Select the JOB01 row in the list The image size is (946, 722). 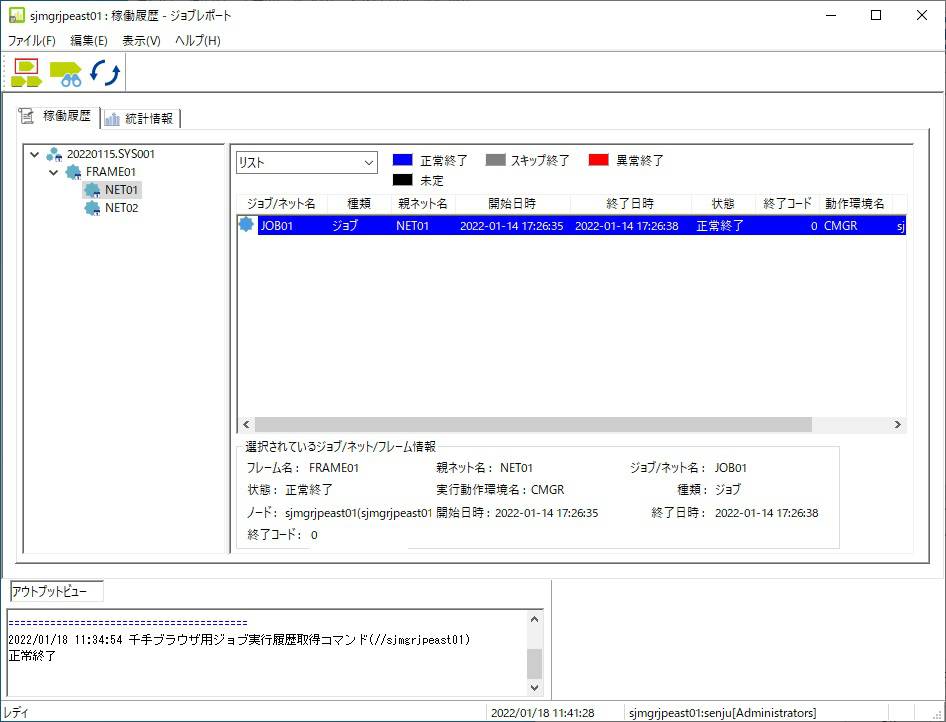(572, 226)
